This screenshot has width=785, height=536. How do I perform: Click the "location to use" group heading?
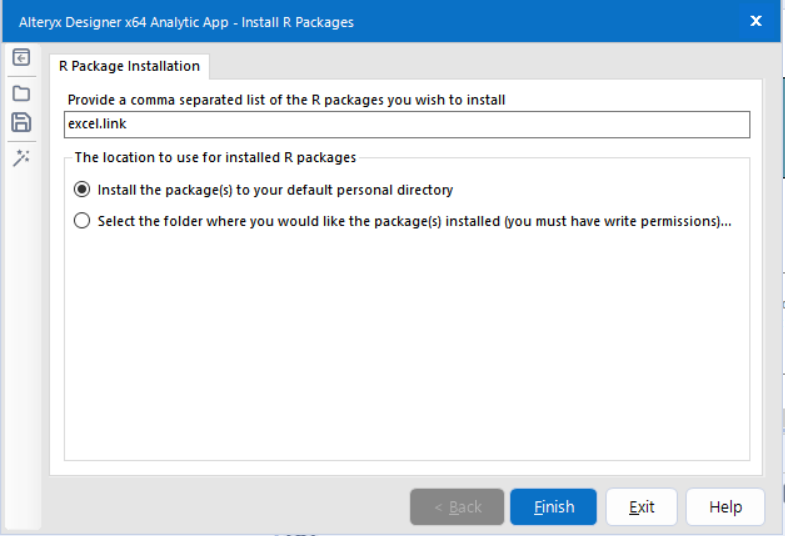tap(215, 157)
